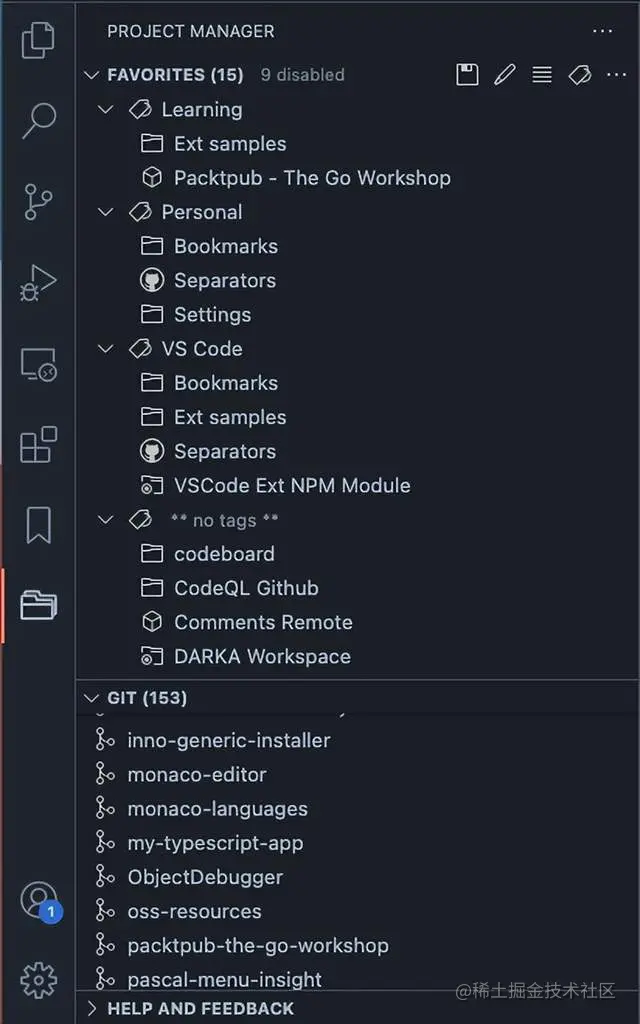Click the Personal tag label
The height and width of the screenshot is (1024, 640).
click(202, 212)
